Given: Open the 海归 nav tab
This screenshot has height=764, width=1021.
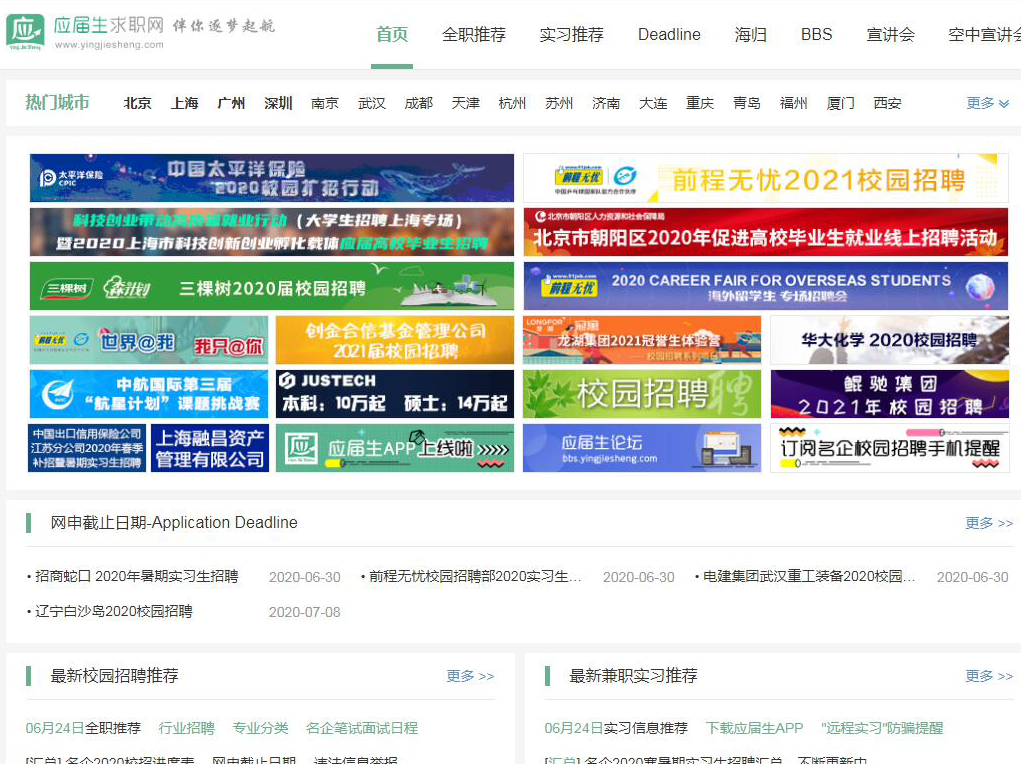Looking at the screenshot, I should coord(751,35).
